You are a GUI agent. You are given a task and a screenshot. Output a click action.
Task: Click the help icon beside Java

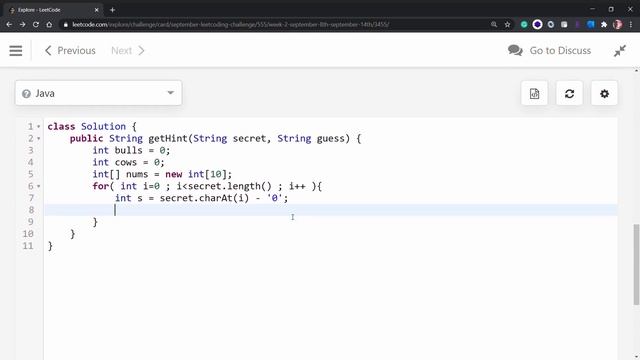pyautogui.click(x=27, y=94)
